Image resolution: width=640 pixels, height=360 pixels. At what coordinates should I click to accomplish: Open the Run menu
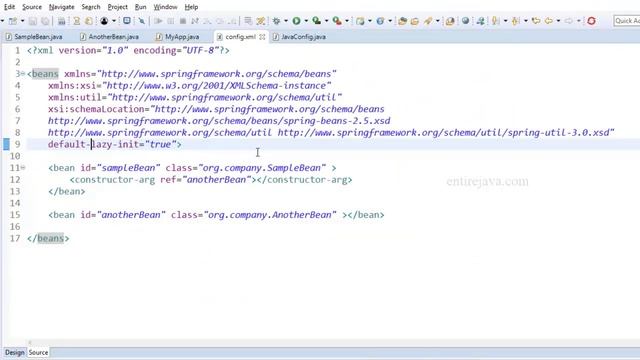140,7
